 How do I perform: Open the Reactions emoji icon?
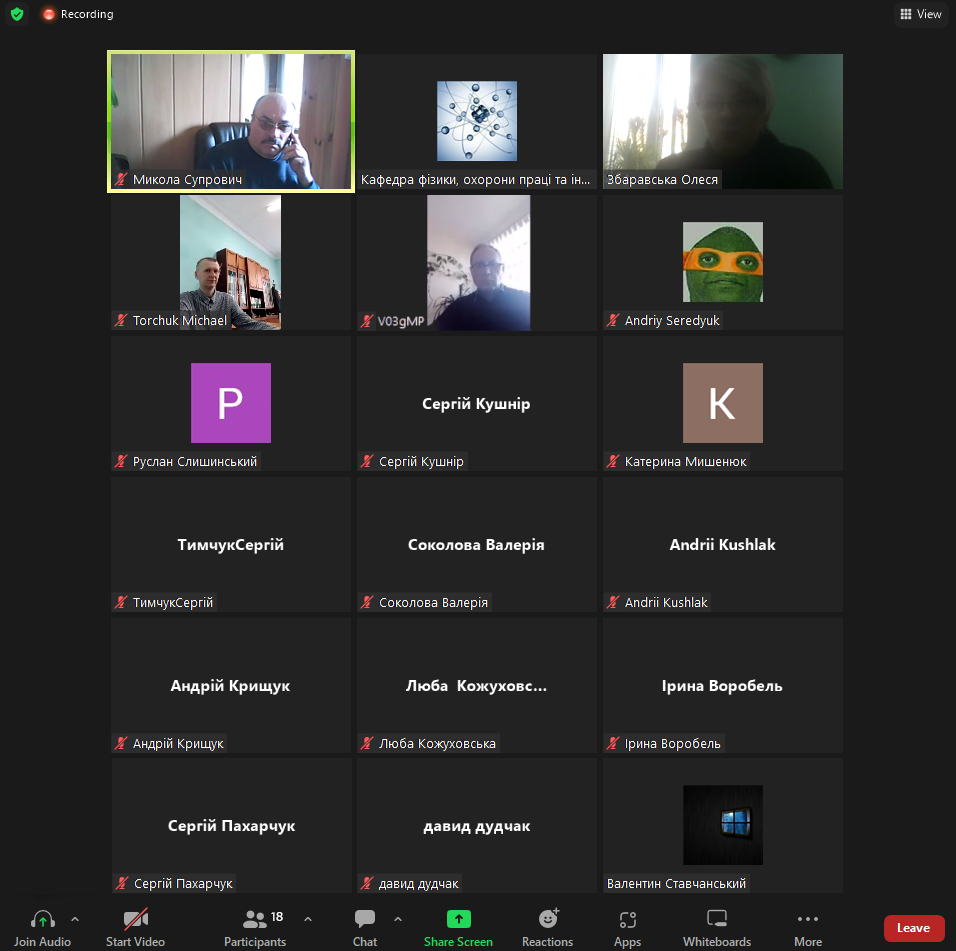pyautogui.click(x=548, y=919)
